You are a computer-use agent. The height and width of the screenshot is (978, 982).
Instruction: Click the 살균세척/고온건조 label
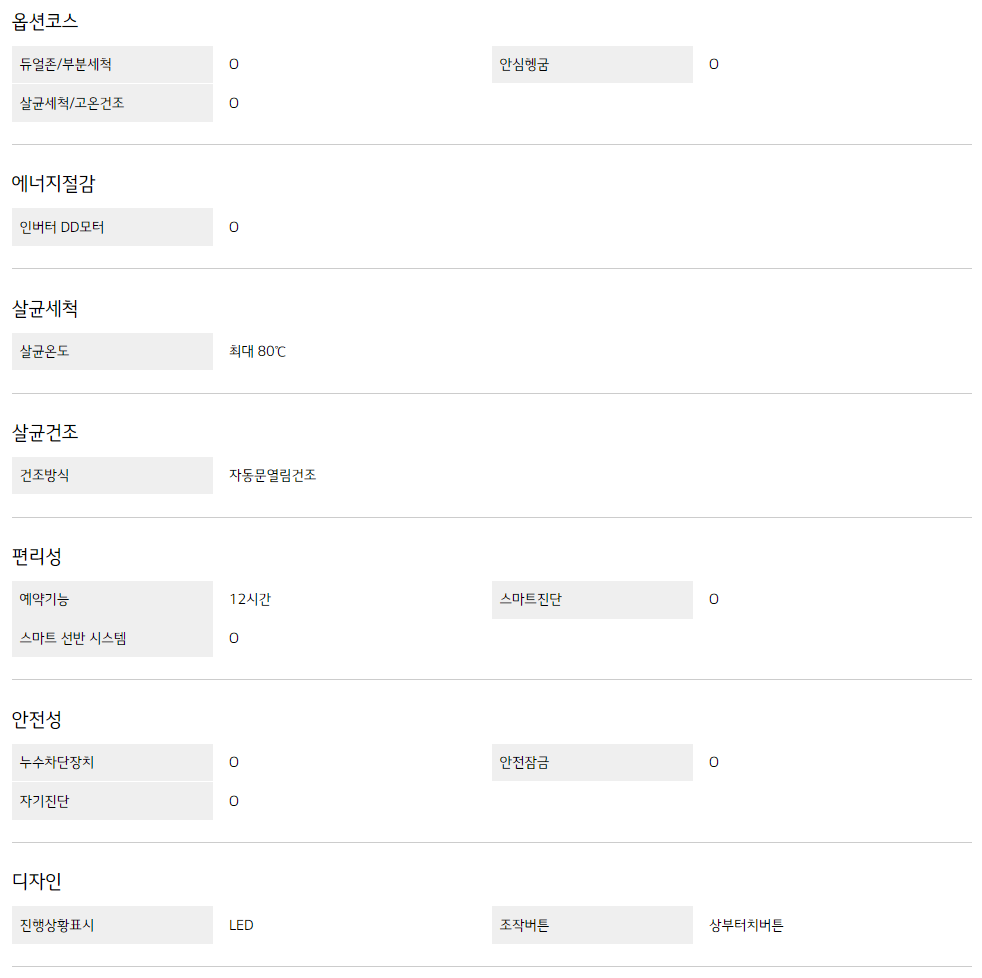[x=72, y=103]
